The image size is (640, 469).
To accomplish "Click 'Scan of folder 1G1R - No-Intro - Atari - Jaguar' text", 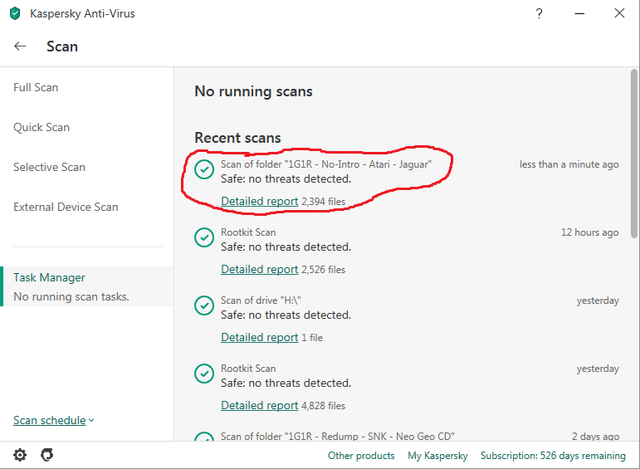I will [326, 164].
